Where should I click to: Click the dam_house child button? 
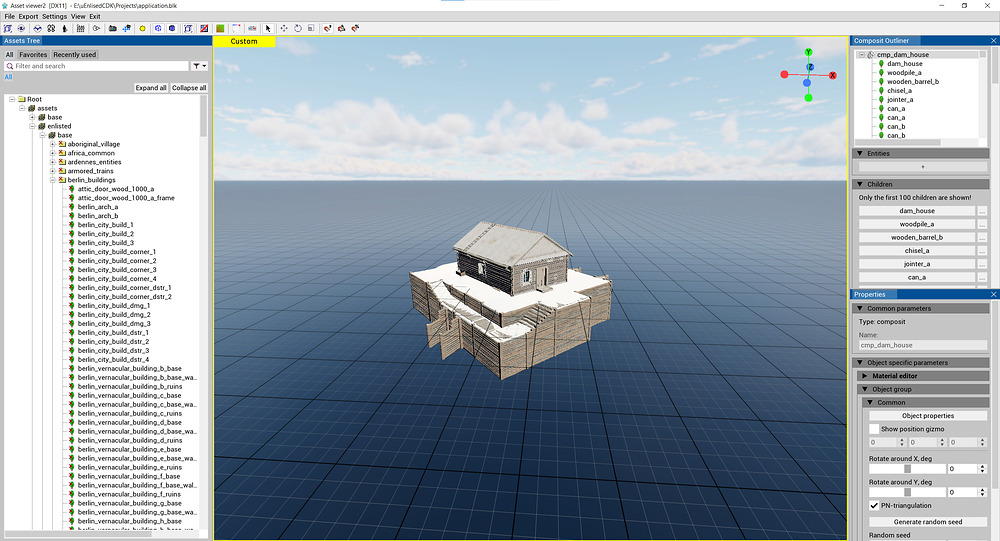916,211
